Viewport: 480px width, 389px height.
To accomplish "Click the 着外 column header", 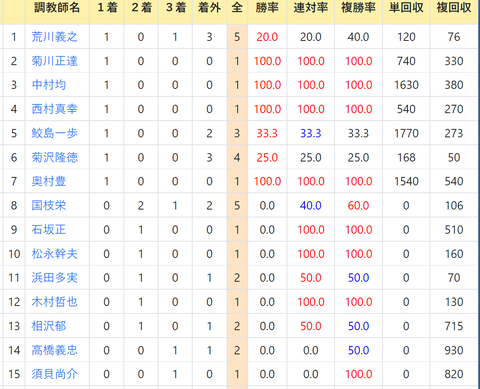I will pyautogui.click(x=209, y=7).
